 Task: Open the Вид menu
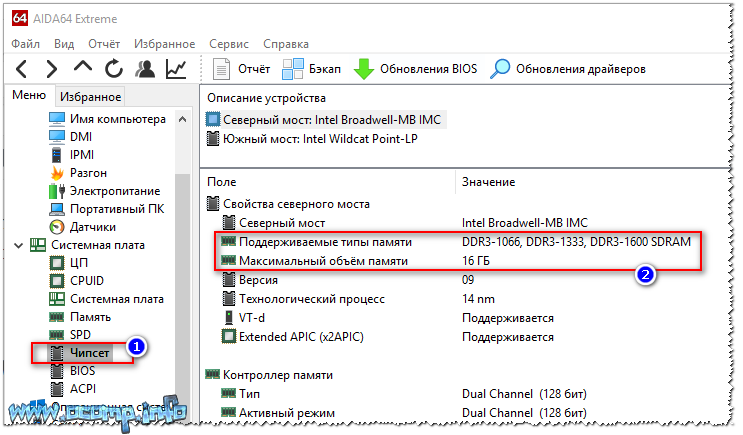64,44
